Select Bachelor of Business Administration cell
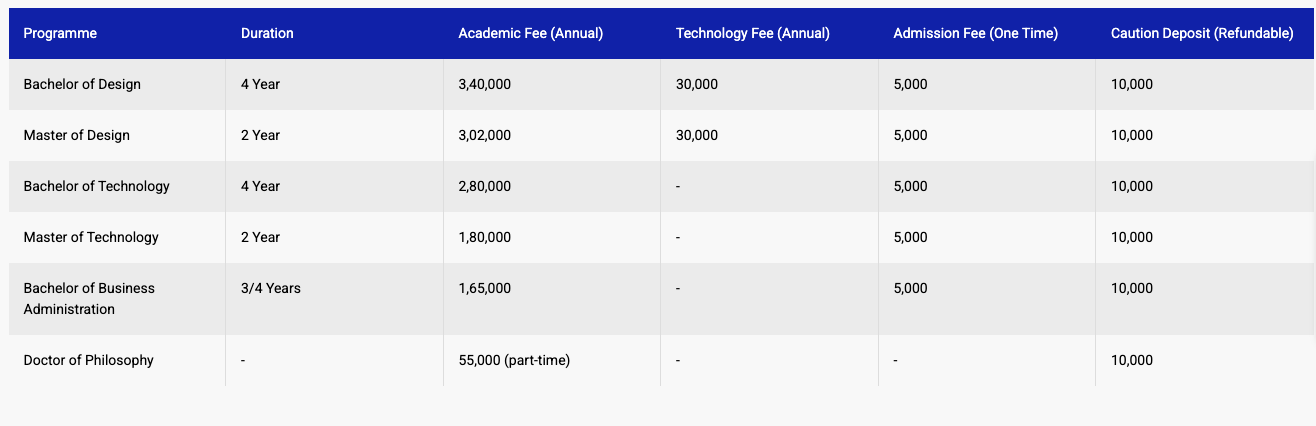Viewport: 1316px width, 426px height. click(89, 298)
